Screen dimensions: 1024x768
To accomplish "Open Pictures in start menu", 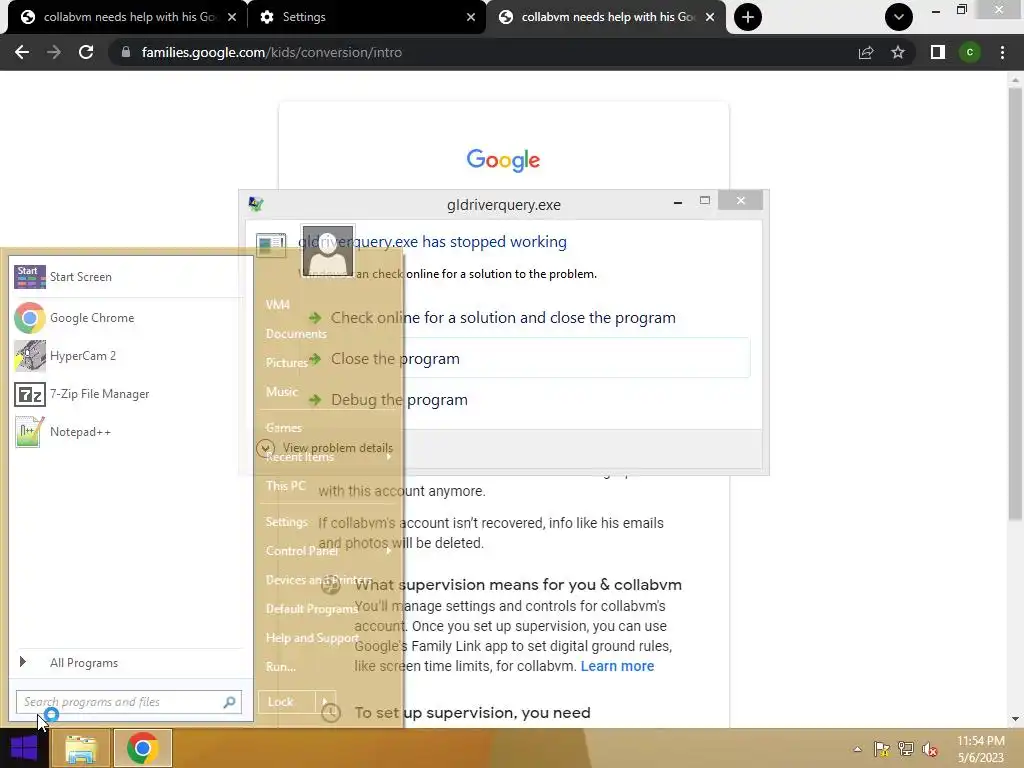I will (x=286, y=362).
